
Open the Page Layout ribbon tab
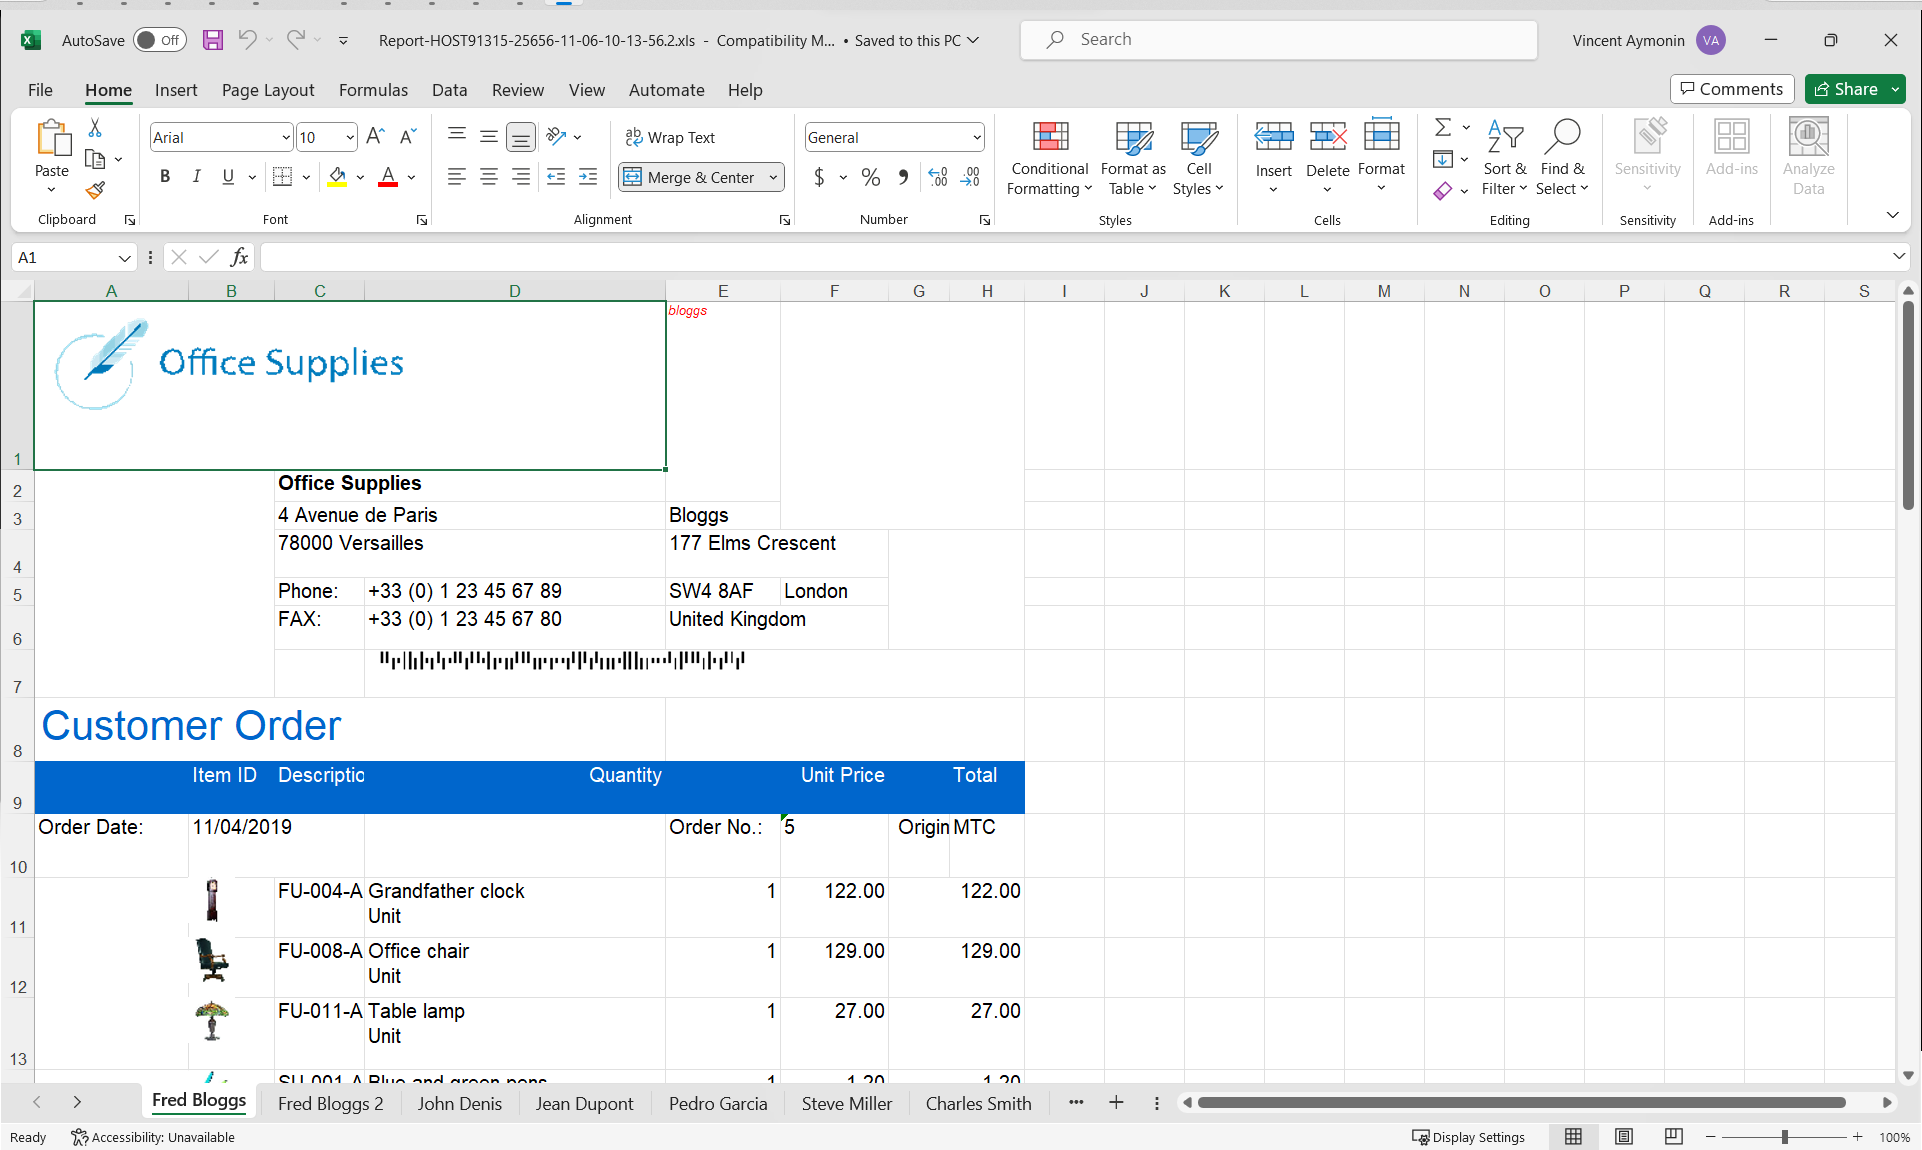268,90
